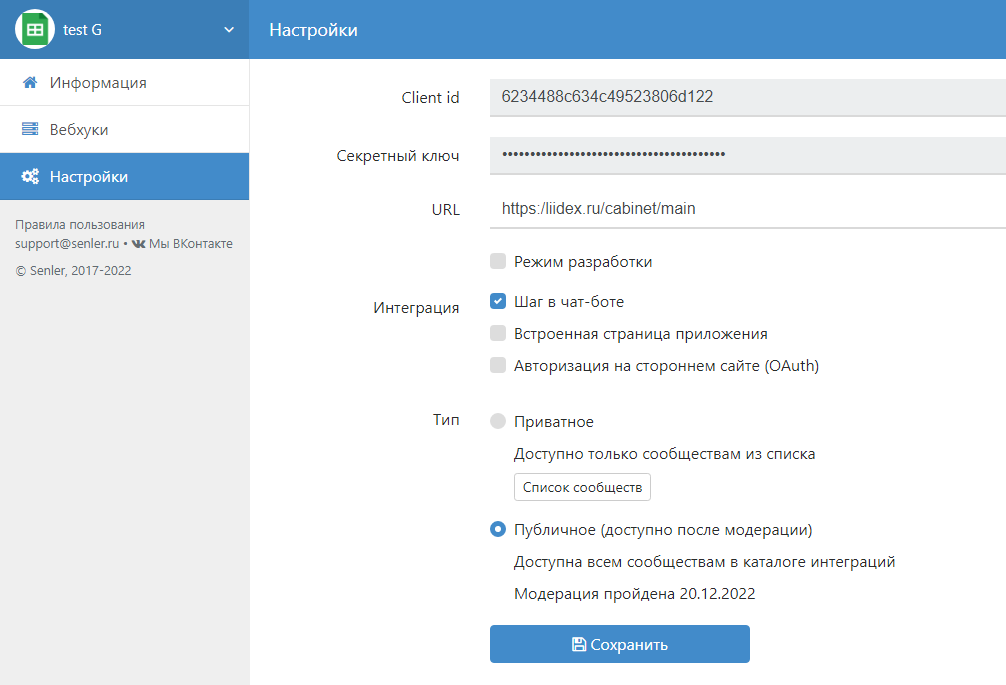Click the Список сообществ button

pos(582,487)
